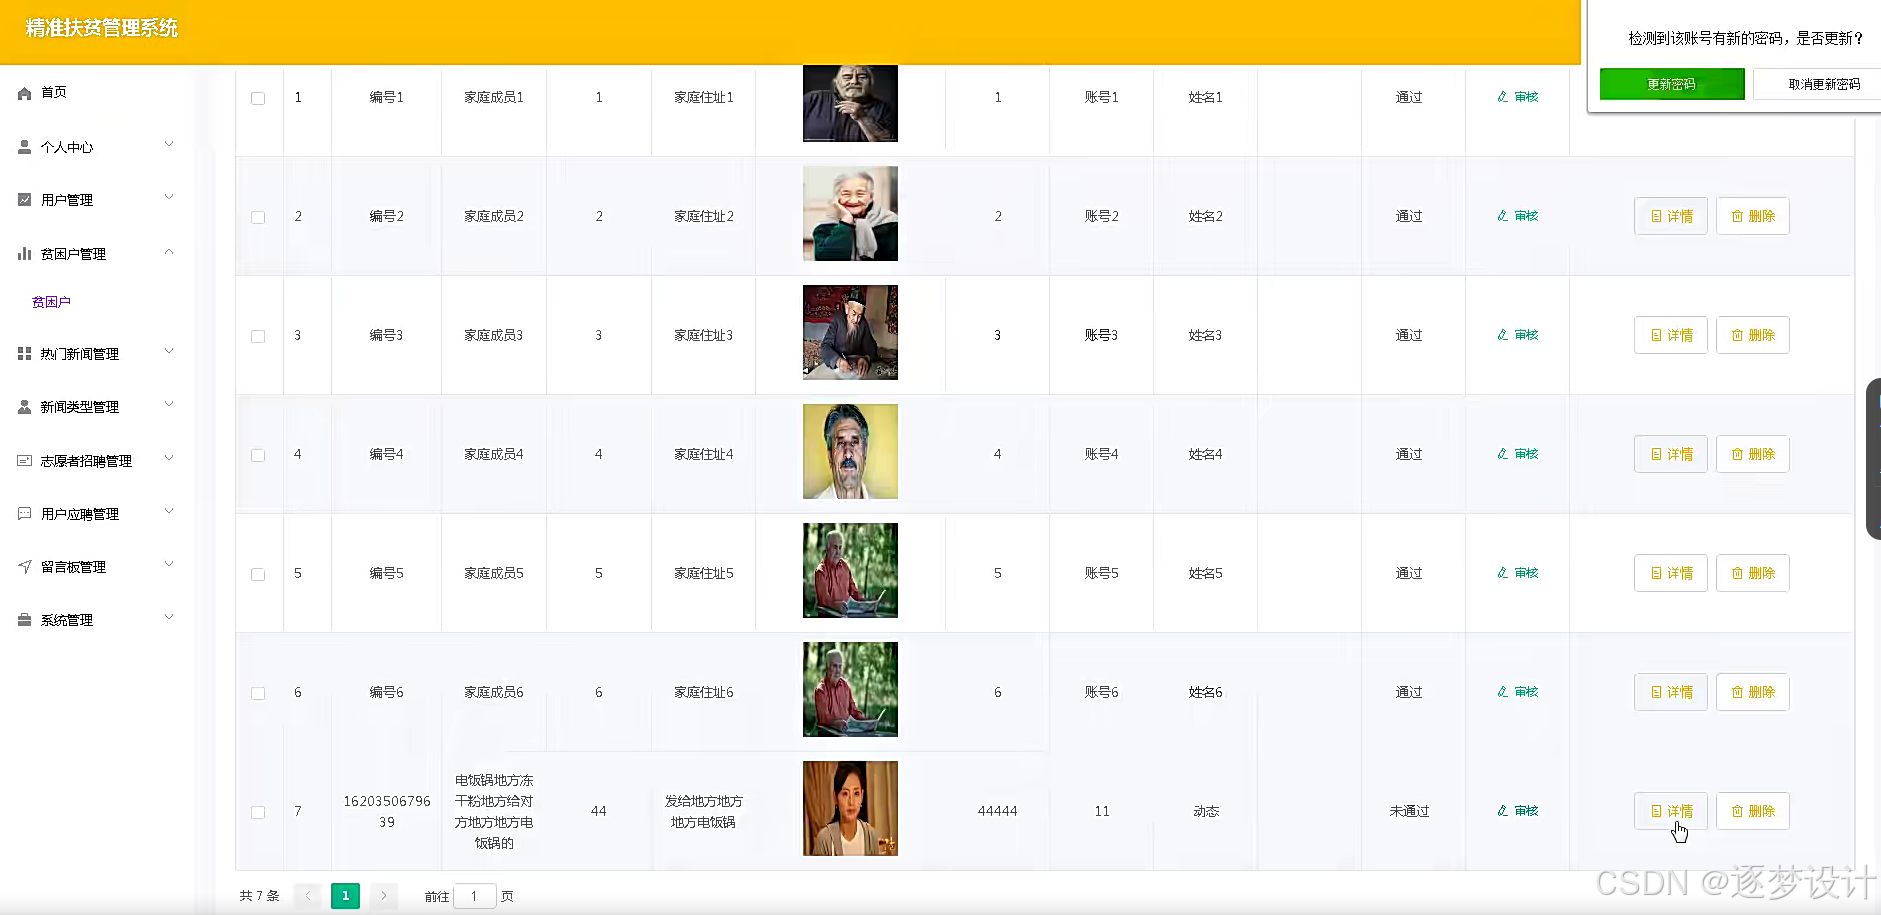Open the photo thumbnail in row 4
Viewport: 1881px width, 915px height.
point(850,451)
